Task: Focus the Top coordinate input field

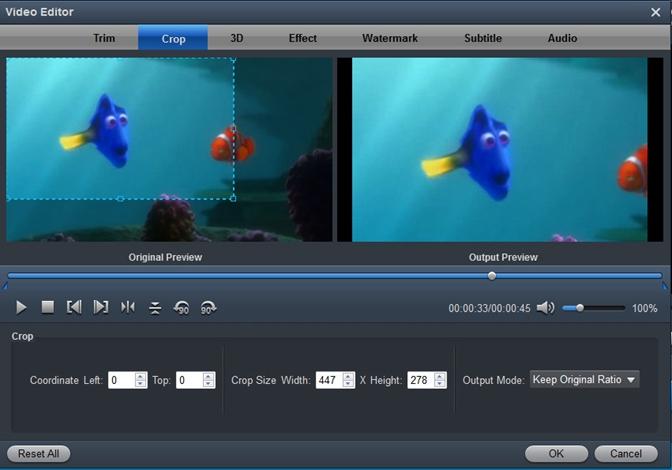Action: coord(189,380)
